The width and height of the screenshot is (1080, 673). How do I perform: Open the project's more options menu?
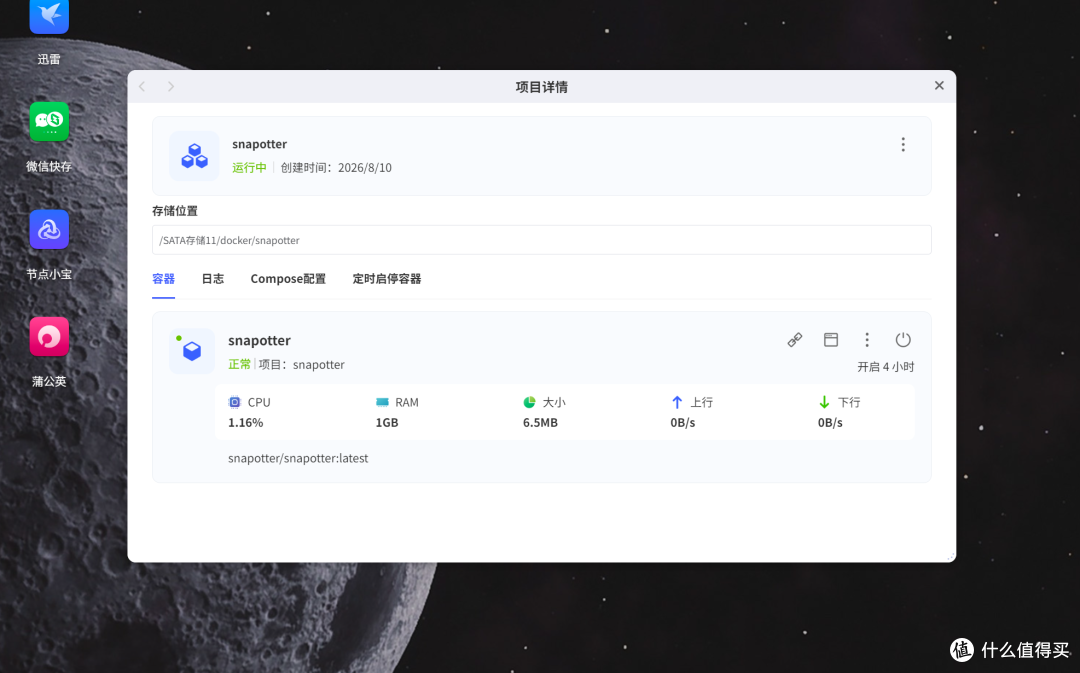pos(903,144)
